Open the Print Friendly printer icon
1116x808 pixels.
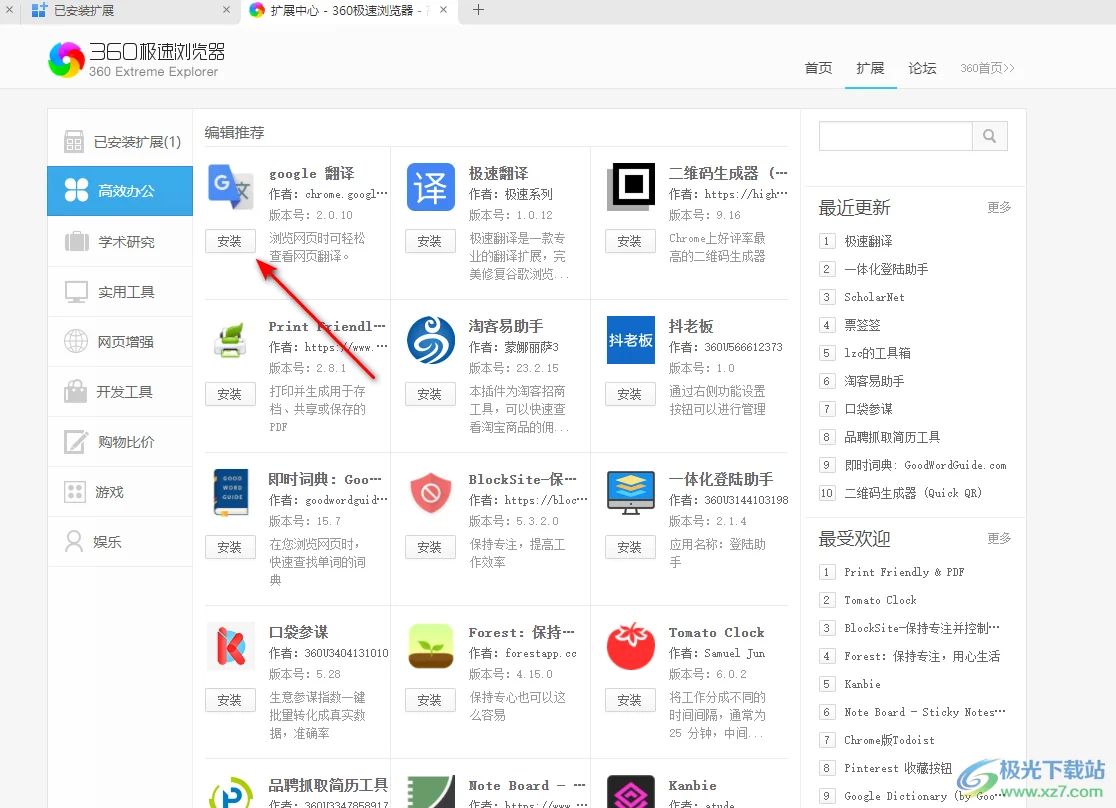[231, 340]
